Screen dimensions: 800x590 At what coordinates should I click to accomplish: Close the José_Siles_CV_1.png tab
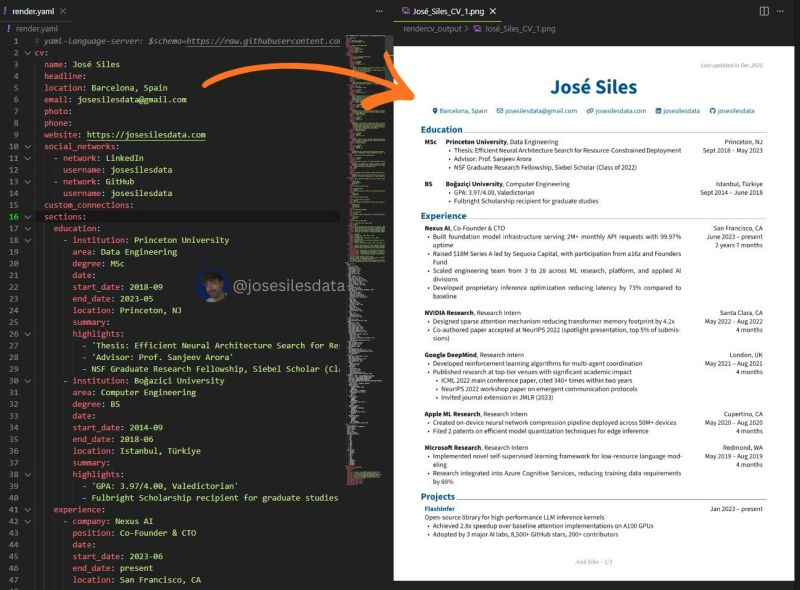[493, 11]
